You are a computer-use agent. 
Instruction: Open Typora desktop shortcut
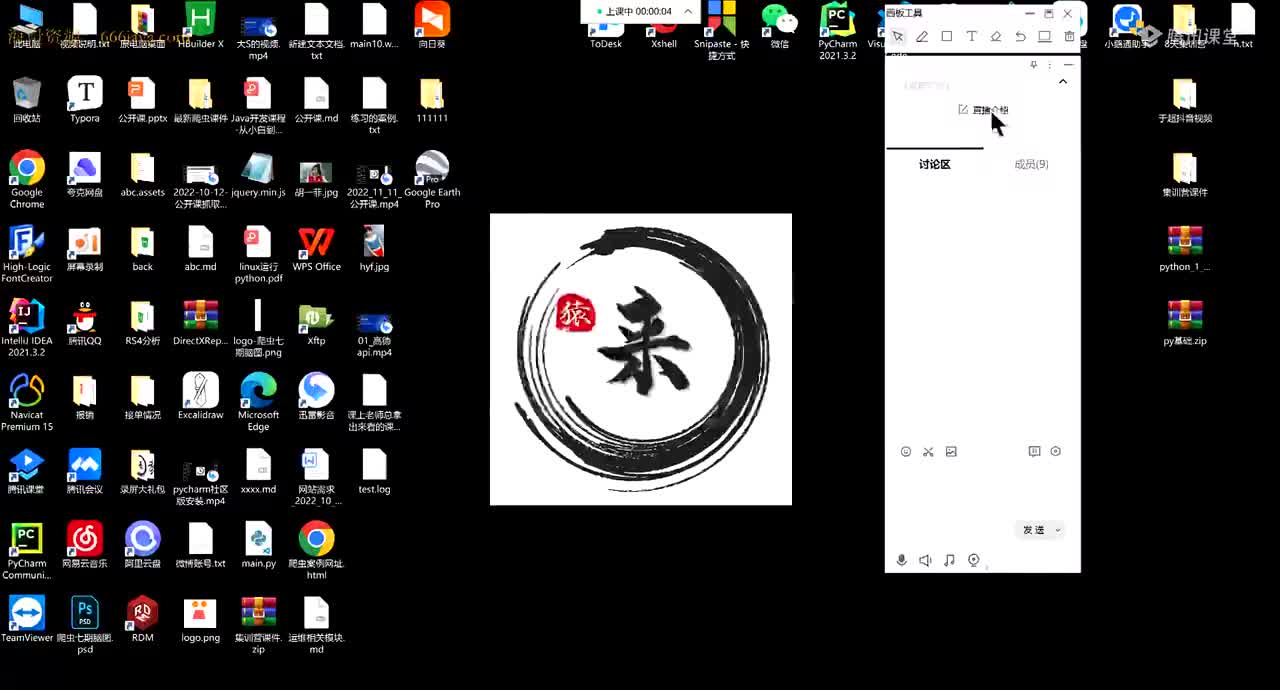[85, 100]
